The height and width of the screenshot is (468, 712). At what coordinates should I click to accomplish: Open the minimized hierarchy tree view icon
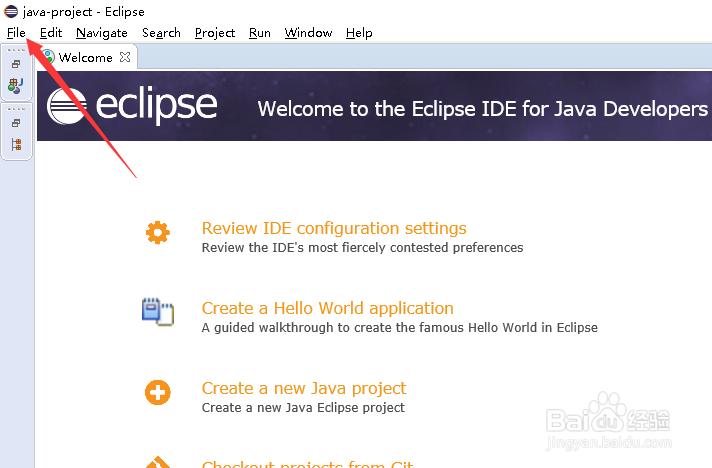tap(16, 144)
